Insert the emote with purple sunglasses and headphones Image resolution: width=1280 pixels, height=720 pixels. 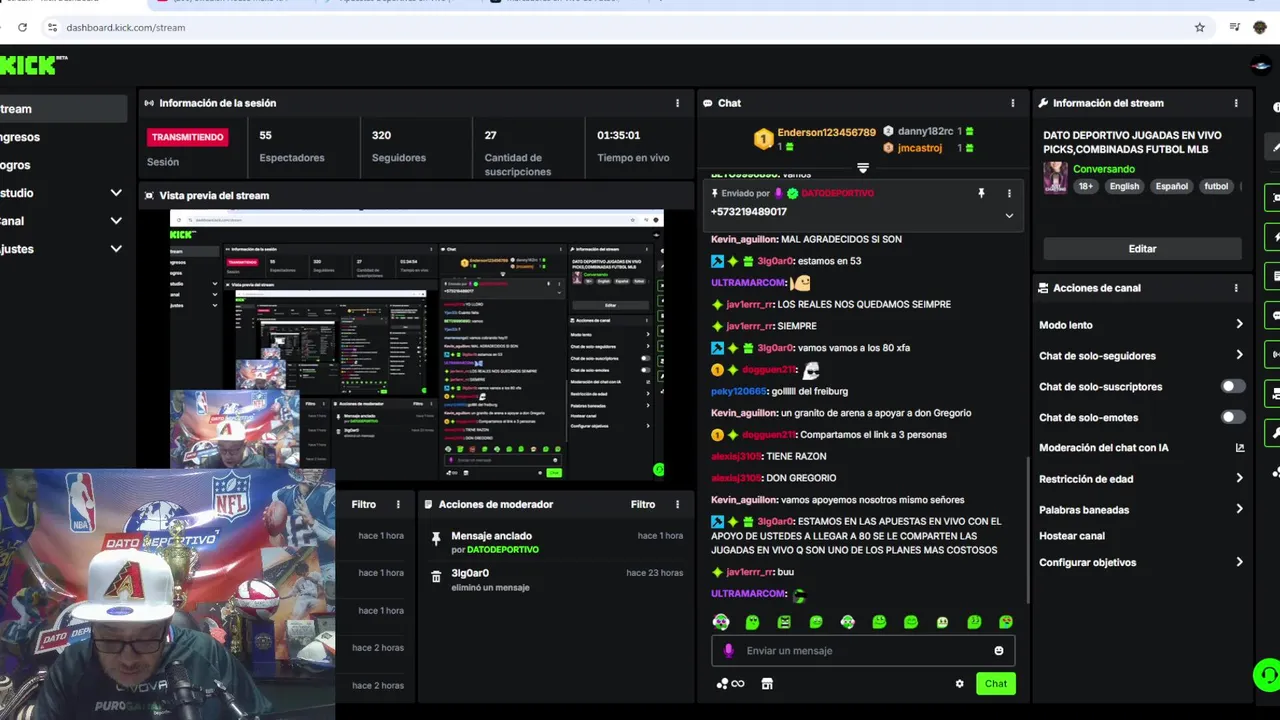(x=721, y=622)
